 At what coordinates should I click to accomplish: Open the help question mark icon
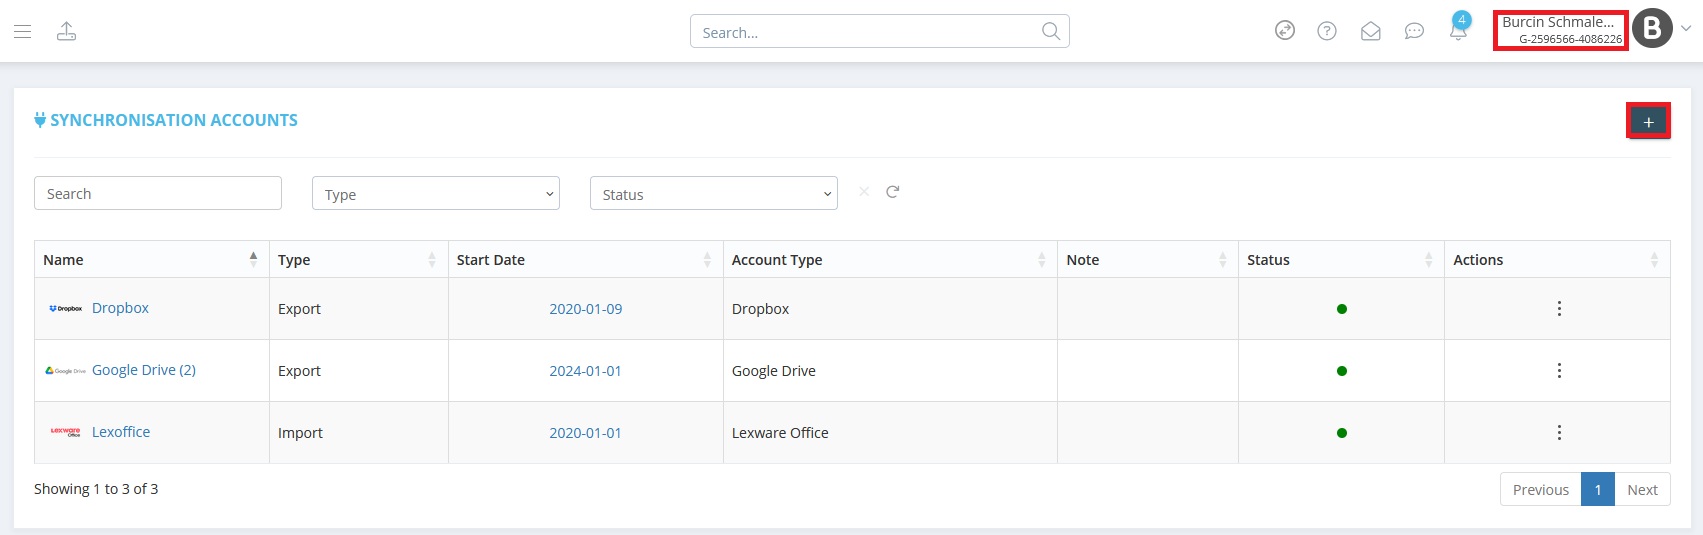click(x=1327, y=31)
